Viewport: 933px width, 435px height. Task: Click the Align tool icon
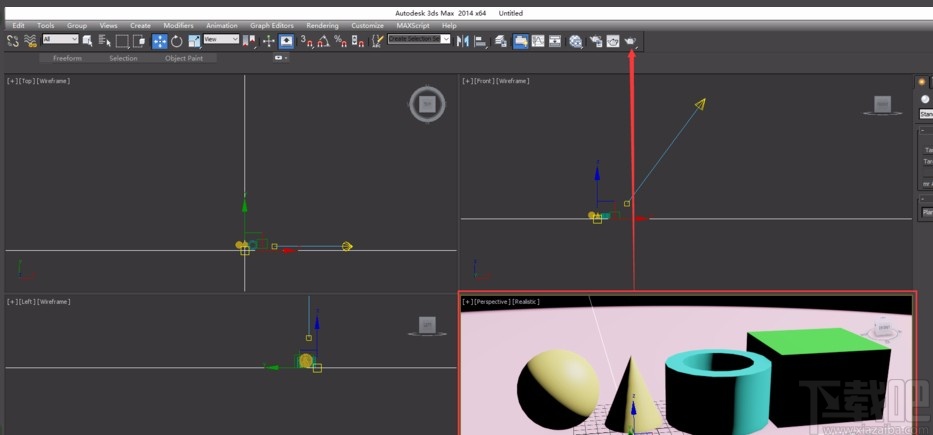(480, 41)
